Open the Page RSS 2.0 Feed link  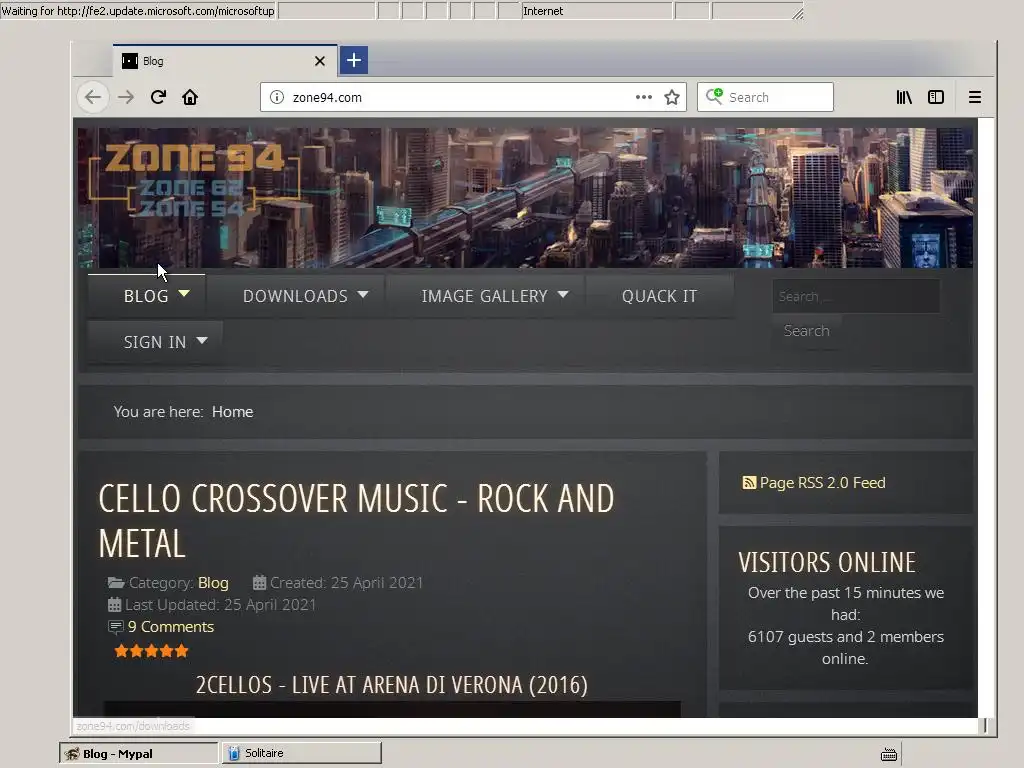[x=822, y=483]
